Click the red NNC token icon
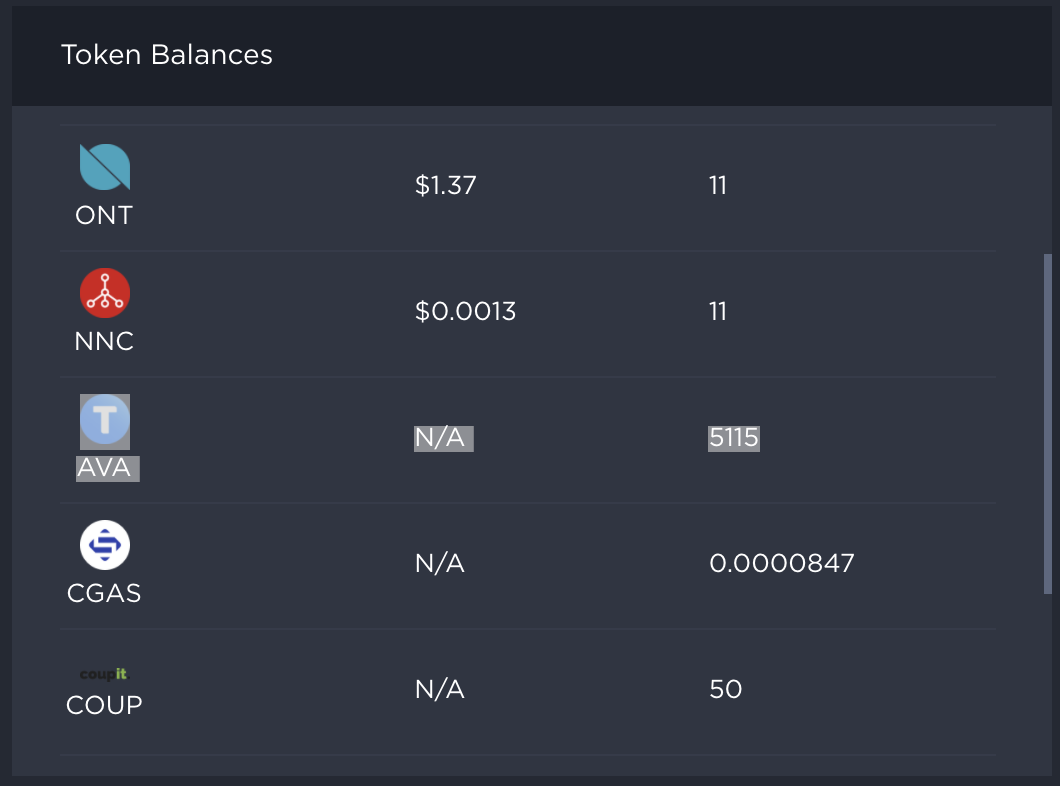This screenshot has height=786, width=1060. (105, 293)
